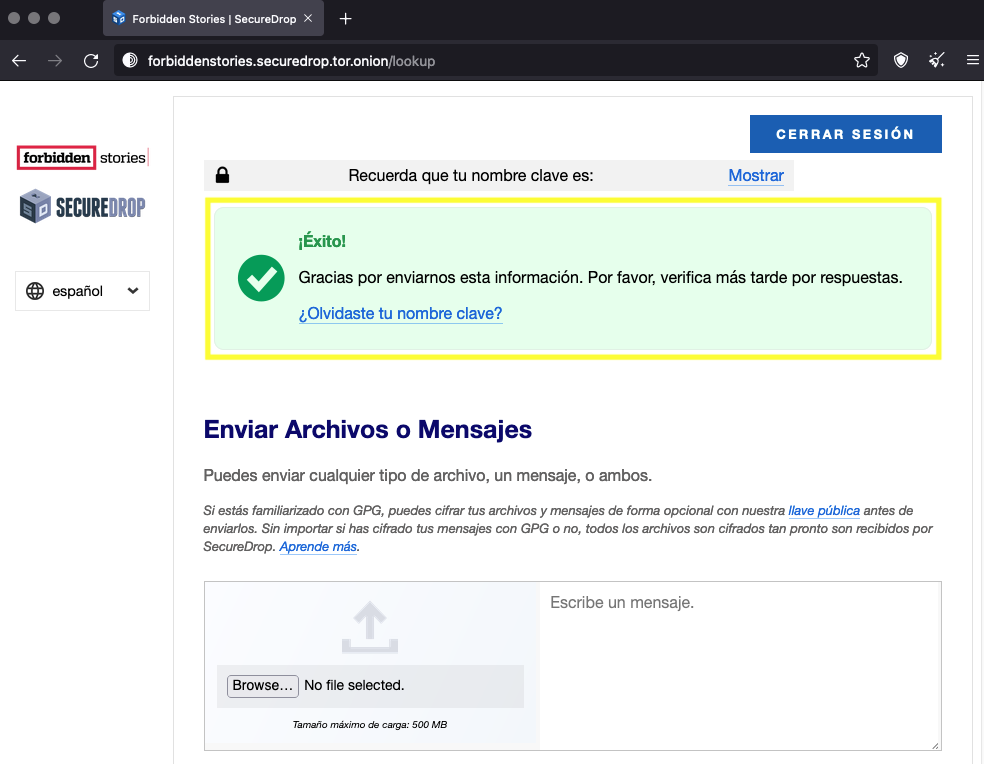Click the onion site identity icon
This screenshot has width=984, height=764.
(x=129, y=61)
